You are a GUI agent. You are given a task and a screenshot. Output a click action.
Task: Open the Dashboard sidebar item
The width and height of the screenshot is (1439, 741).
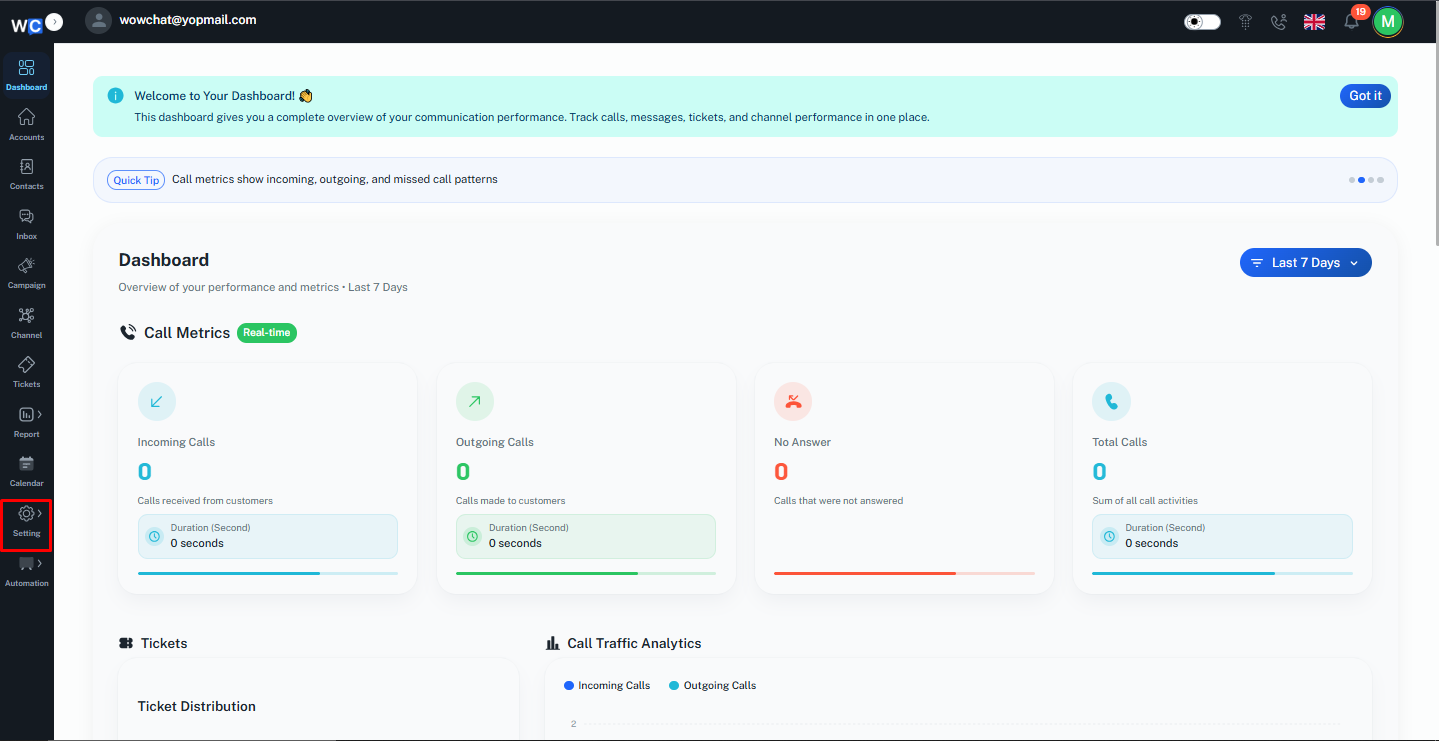[26, 75]
